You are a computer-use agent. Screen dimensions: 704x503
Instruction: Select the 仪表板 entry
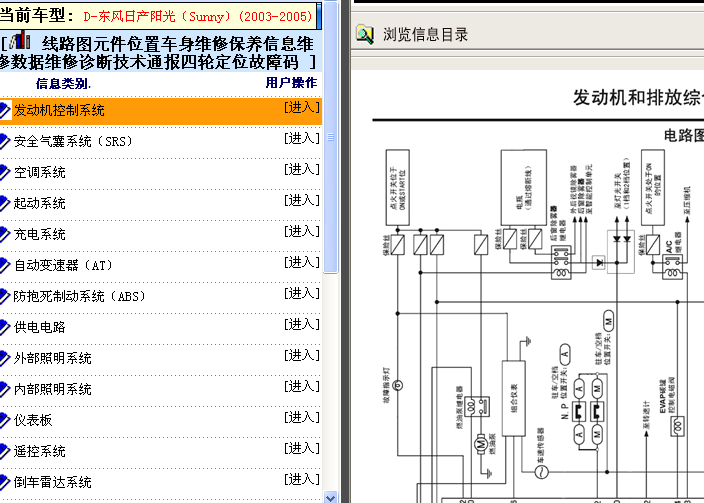pos(33,420)
